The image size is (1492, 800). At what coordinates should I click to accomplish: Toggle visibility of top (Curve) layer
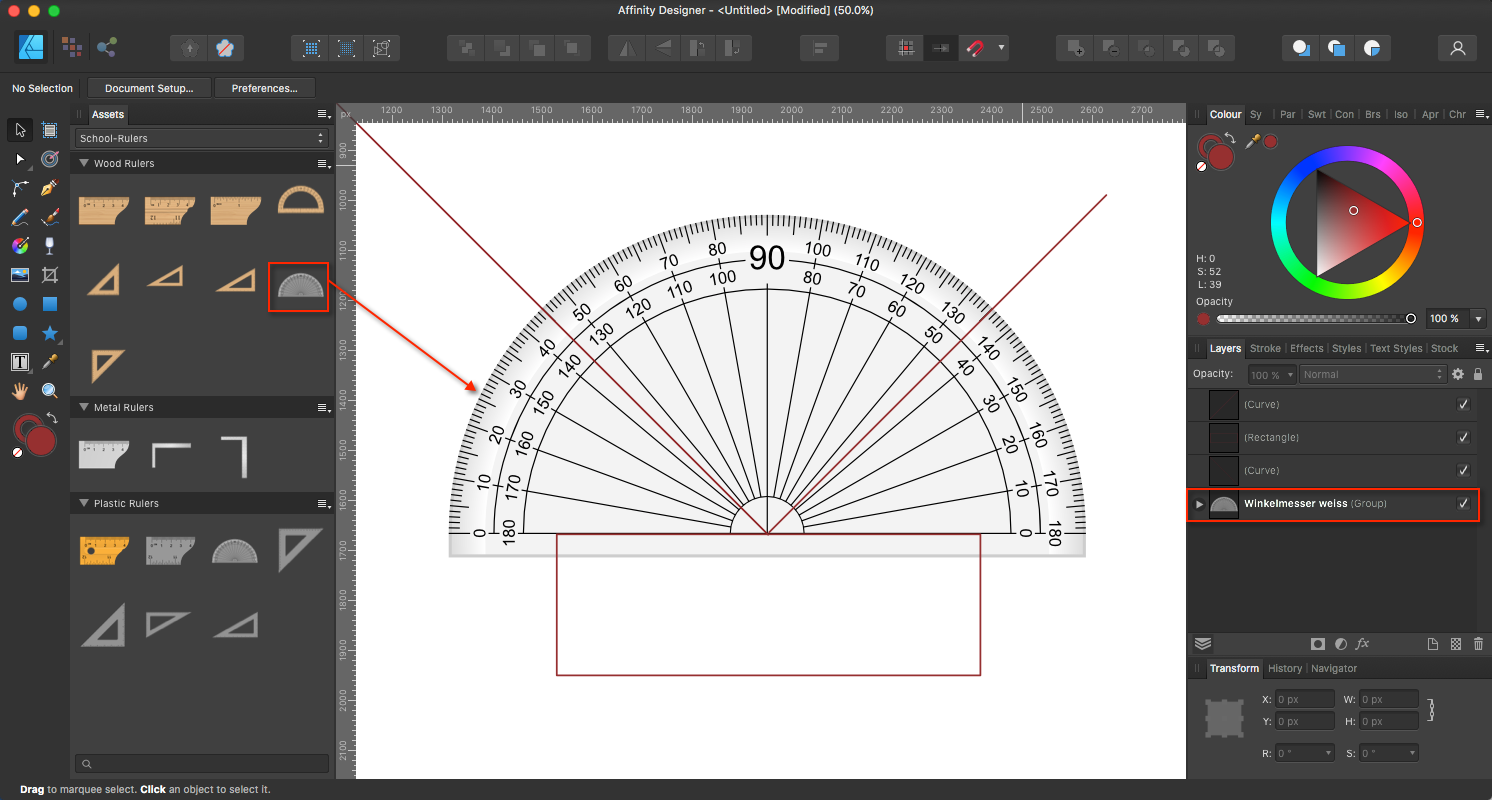tap(1463, 405)
